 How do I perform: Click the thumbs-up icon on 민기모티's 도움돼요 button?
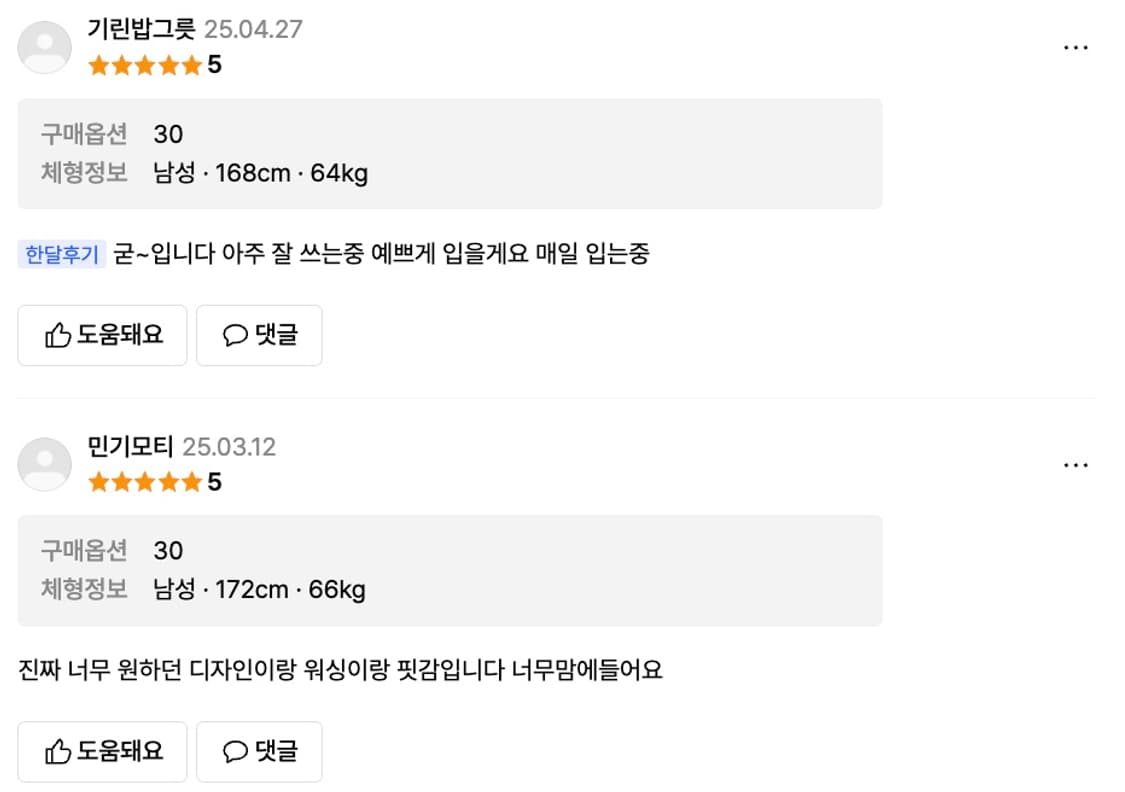click(x=58, y=751)
